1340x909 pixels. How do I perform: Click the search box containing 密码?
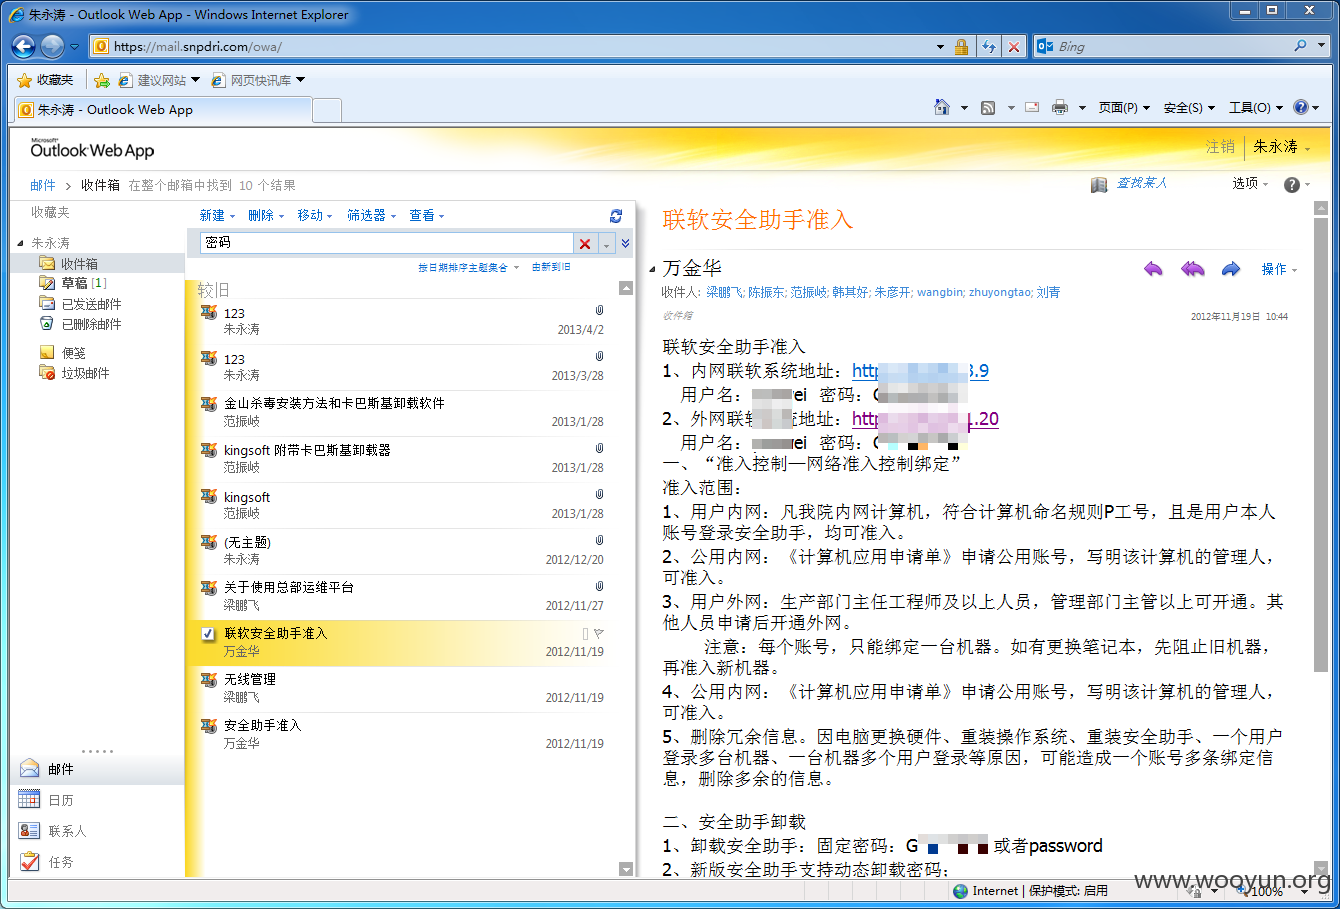click(385, 243)
